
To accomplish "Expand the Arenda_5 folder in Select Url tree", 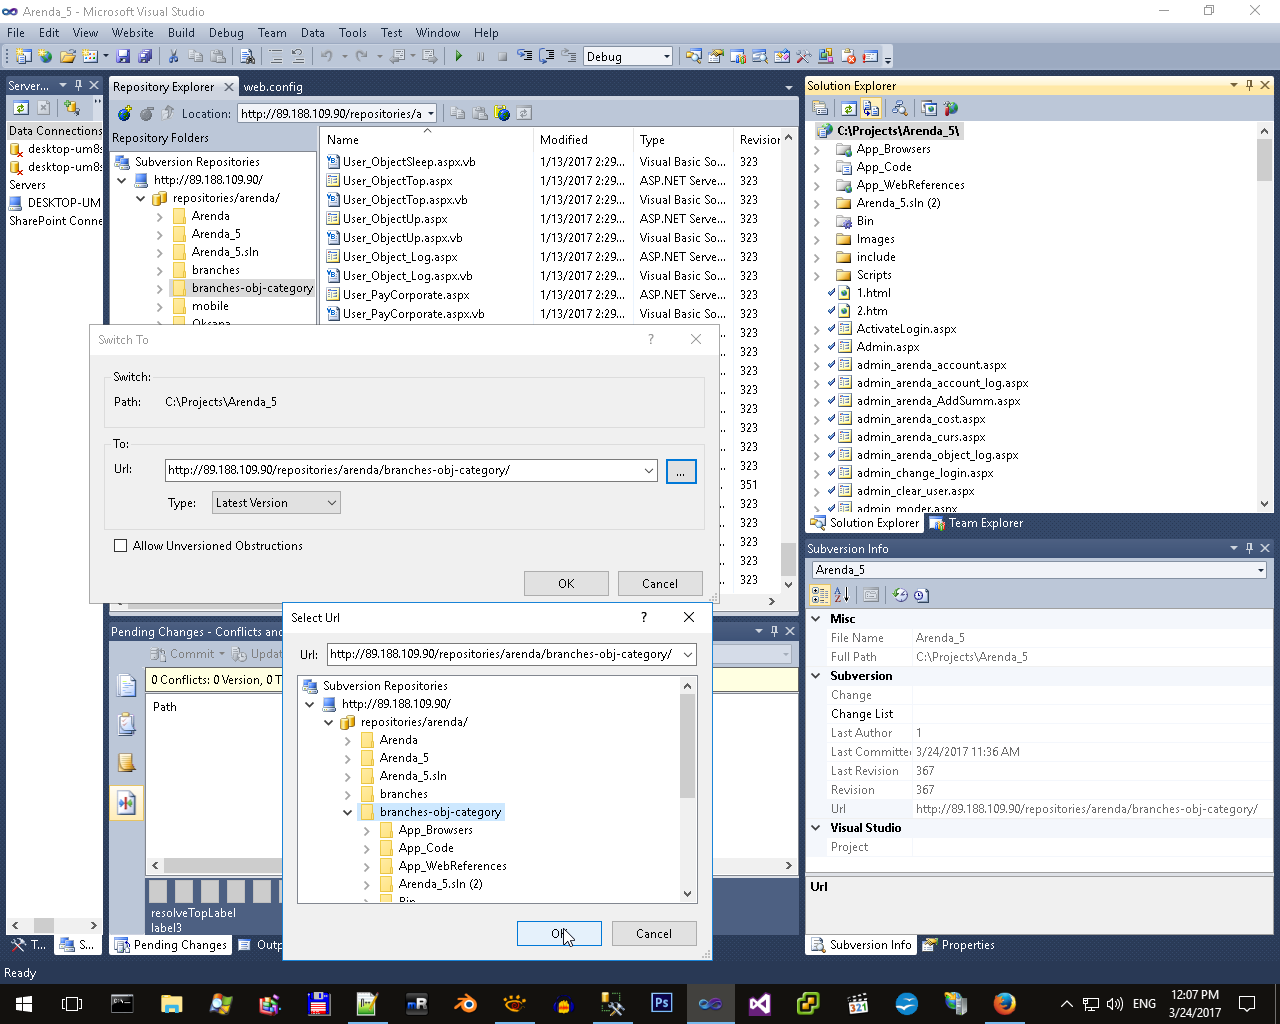I will [x=347, y=758].
